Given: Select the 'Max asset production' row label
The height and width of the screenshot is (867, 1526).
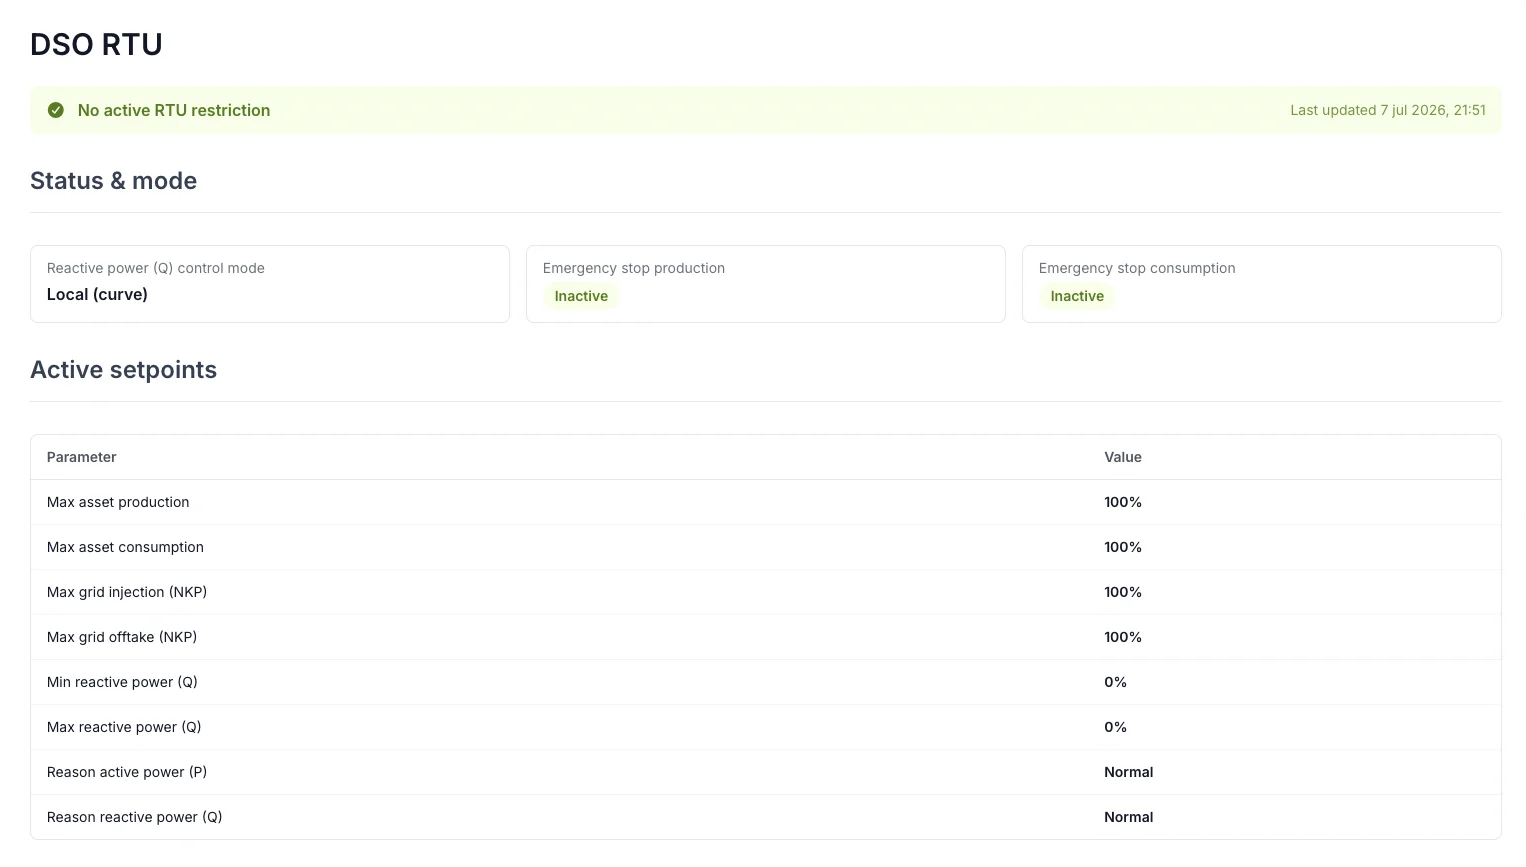Looking at the screenshot, I should pyautogui.click(x=118, y=502).
